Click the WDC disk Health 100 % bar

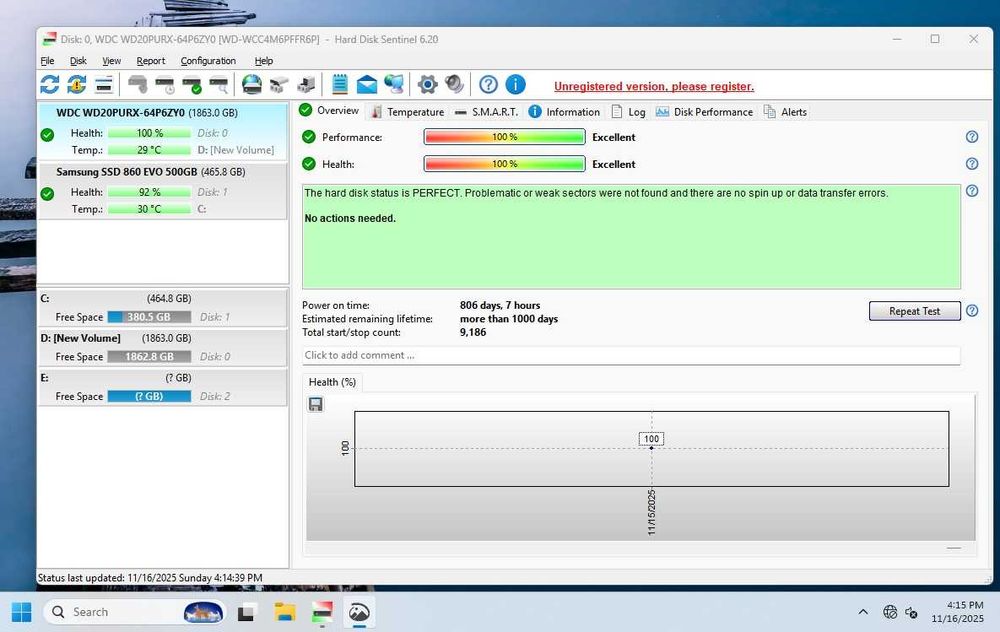point(149,133)
